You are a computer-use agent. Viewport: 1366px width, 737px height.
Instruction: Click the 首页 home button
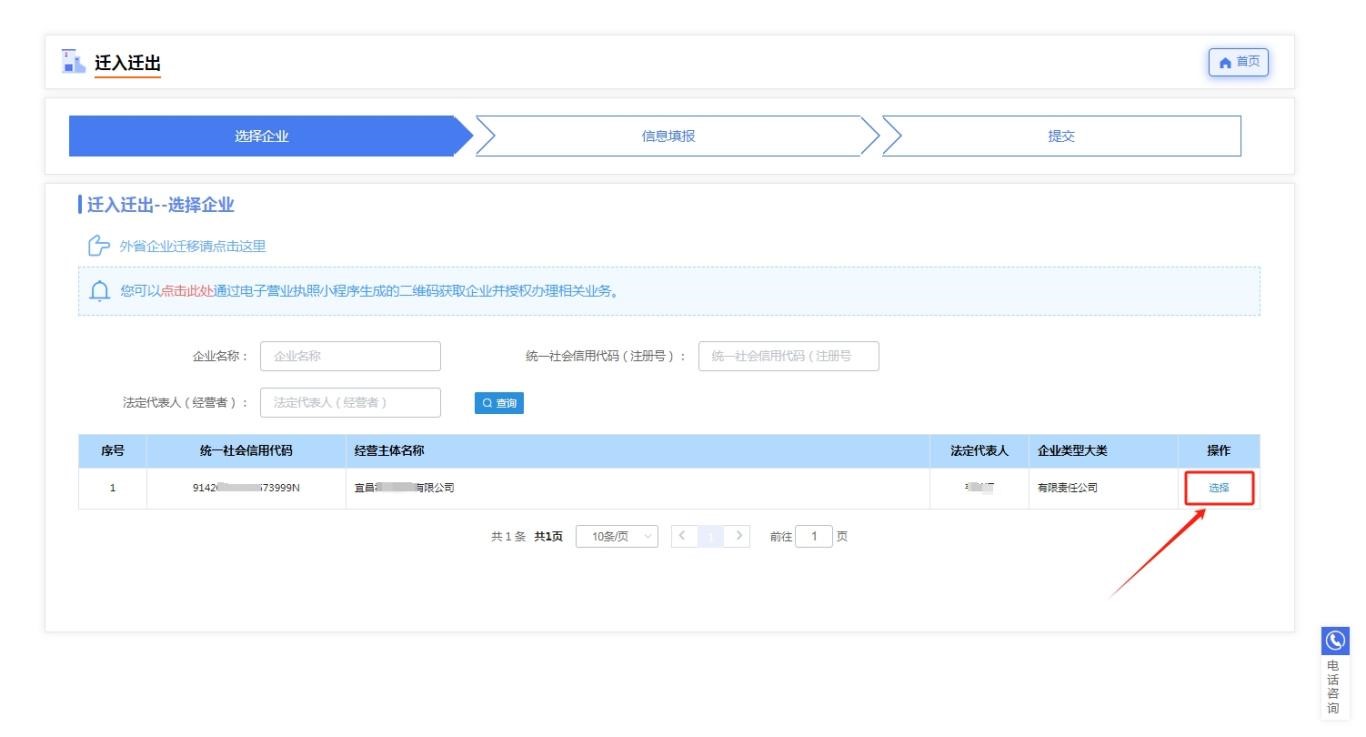(1238, 63)
